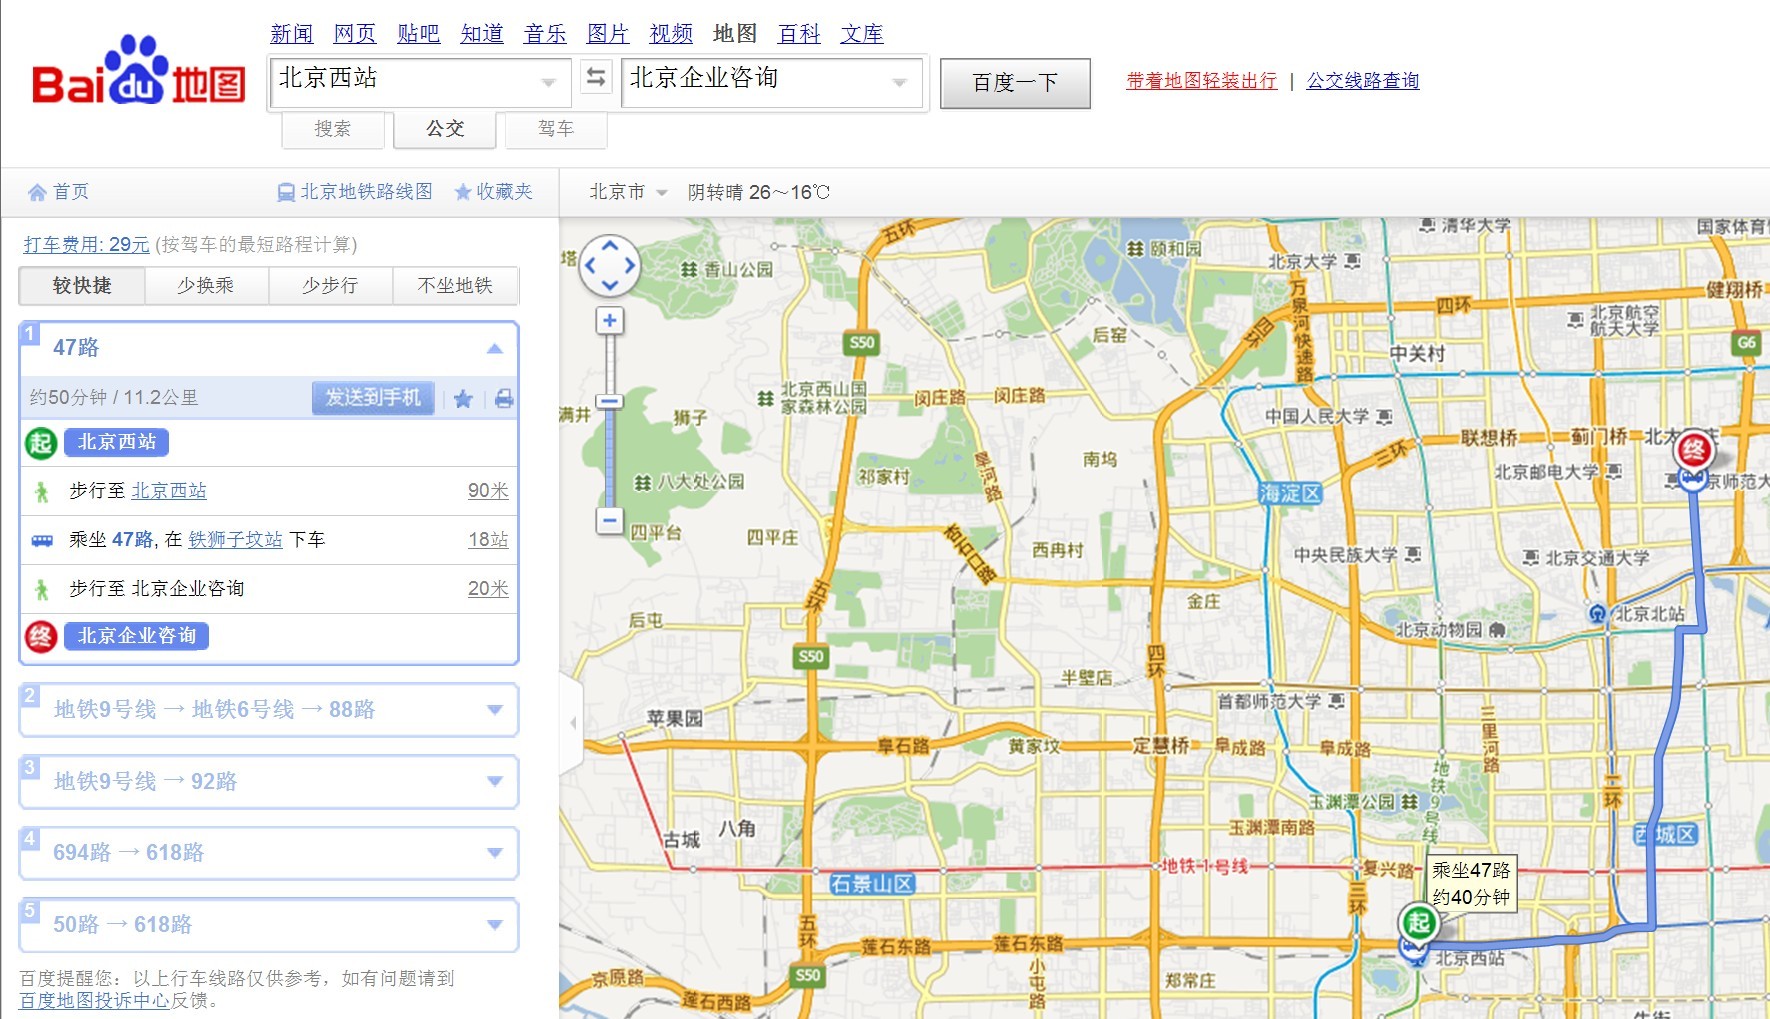Click the 百度一下 search button
Viewport: 1770px width, 1019px height.
pos(1015,83)
